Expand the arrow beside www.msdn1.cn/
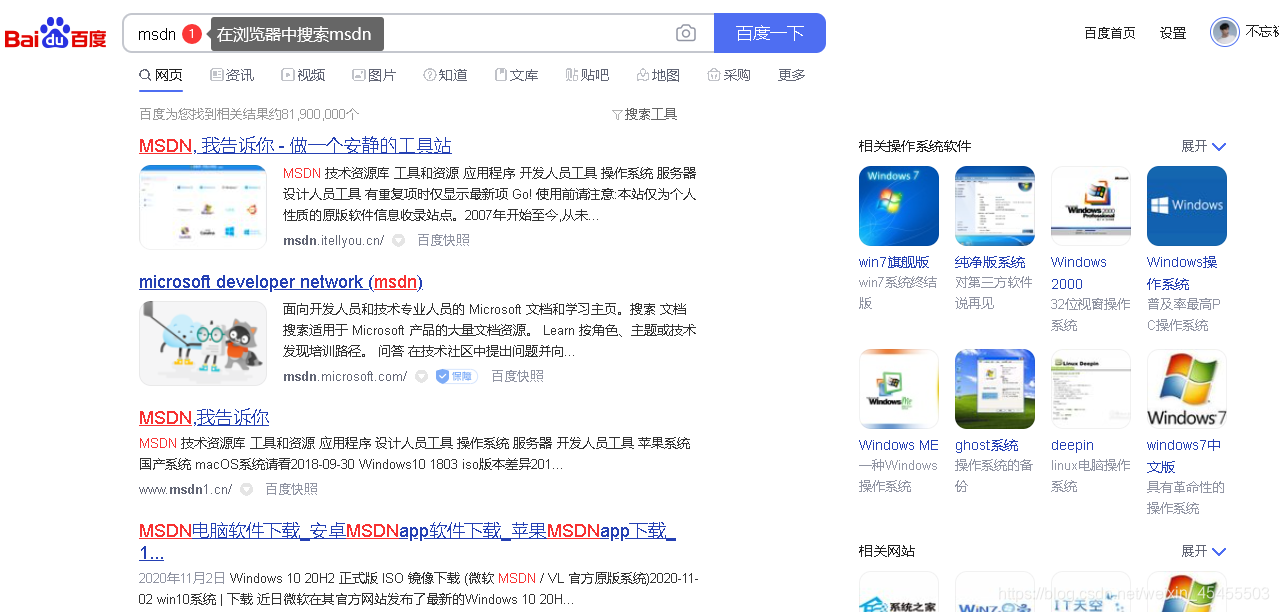Image resolution: width=1279 pixels, height=612 pixels. pos(246,490)
